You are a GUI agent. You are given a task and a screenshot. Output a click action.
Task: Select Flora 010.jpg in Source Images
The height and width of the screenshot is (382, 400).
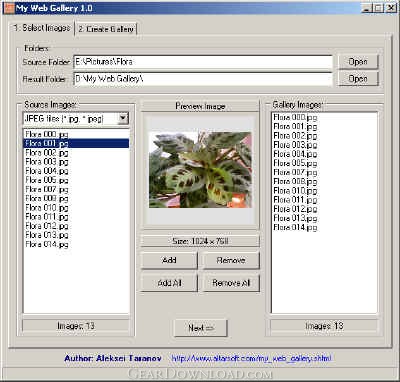tap(76, 208)
